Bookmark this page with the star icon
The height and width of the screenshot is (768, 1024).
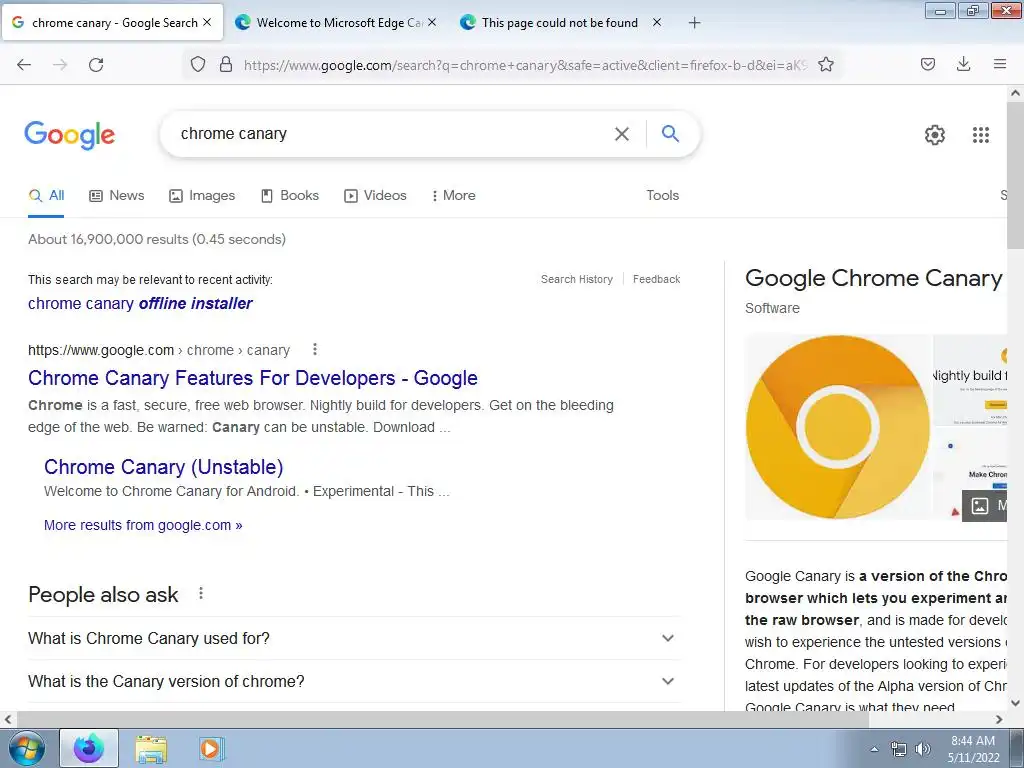[x=826, y=64]
